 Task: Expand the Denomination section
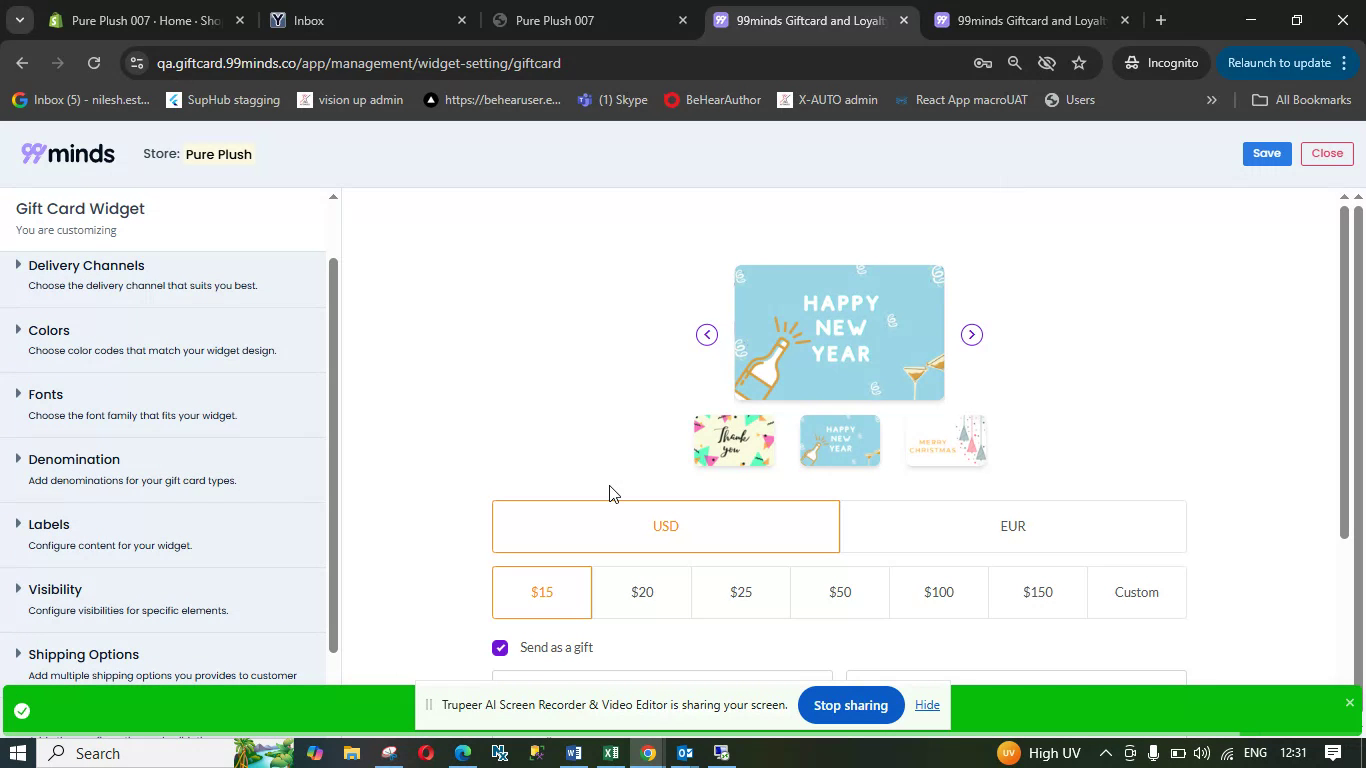coord(163,469)
